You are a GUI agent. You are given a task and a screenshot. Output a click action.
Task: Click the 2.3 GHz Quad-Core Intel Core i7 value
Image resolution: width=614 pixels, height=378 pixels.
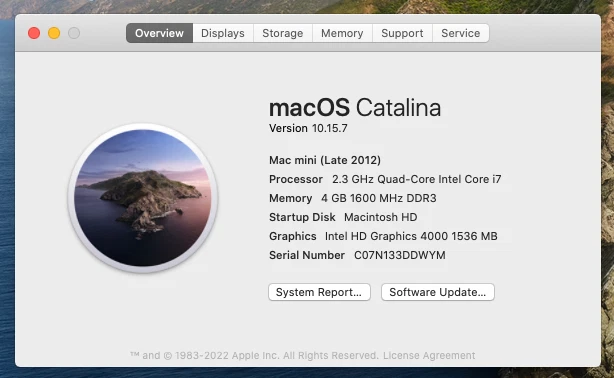[x=417, y=179]
